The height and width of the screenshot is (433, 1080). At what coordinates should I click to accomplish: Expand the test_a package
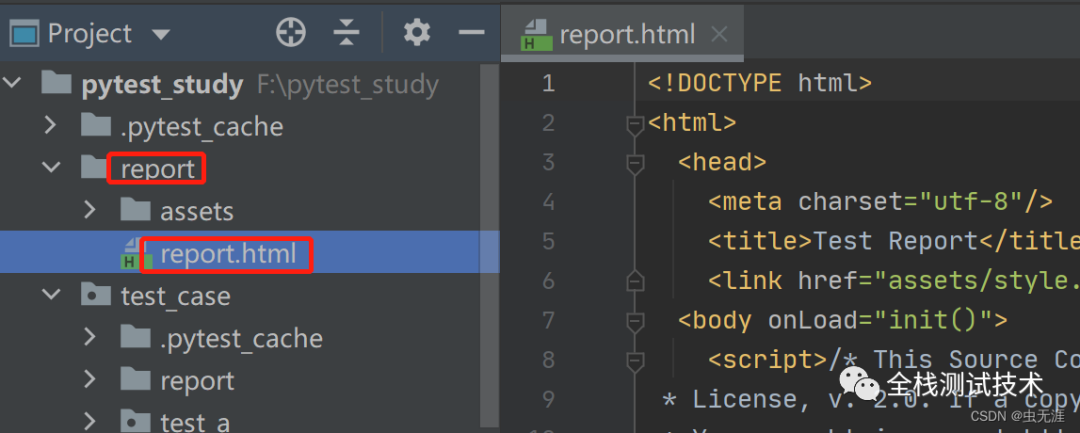89,420
